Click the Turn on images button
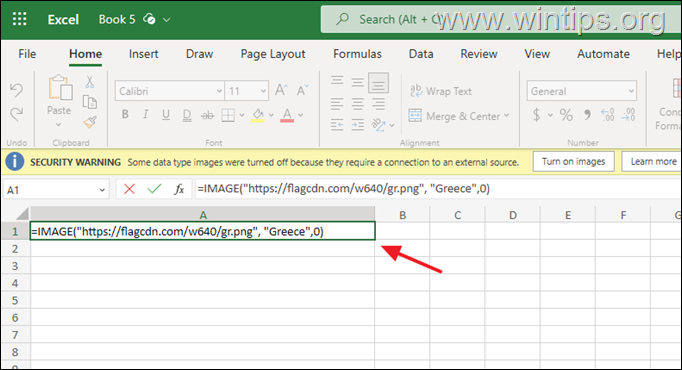This screenshot has width=682, height=370. coord(573,162)
